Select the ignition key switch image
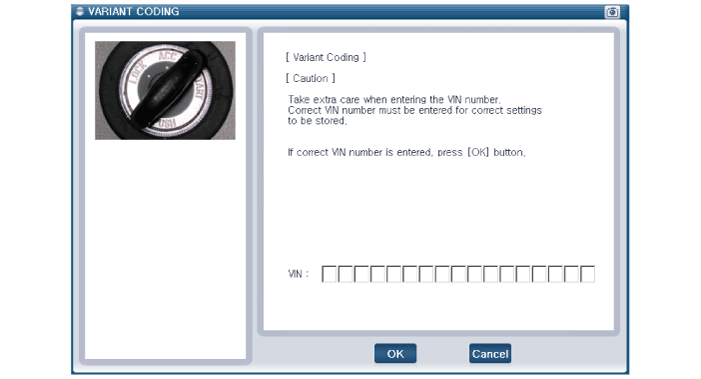 click(165, 90)
